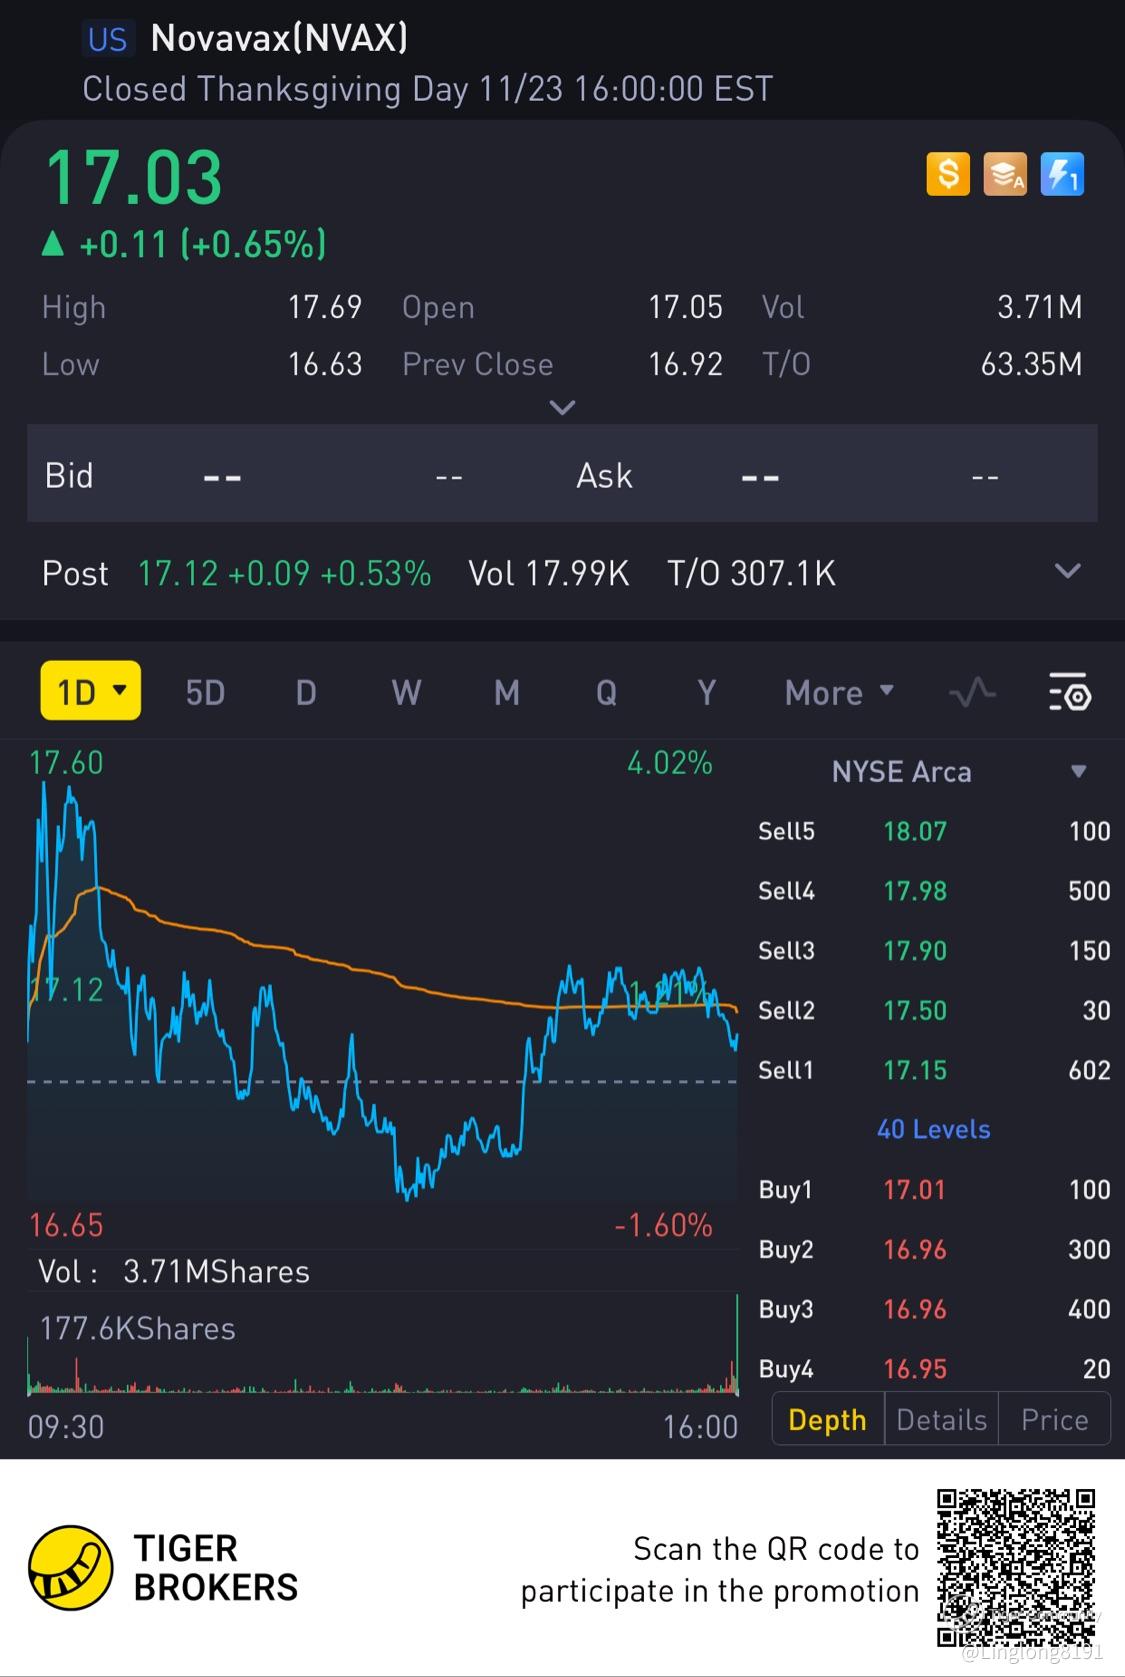1125x1677 pixels.
Task: Tap the Buy2 16.96 order row
Action: point(934,1249)
